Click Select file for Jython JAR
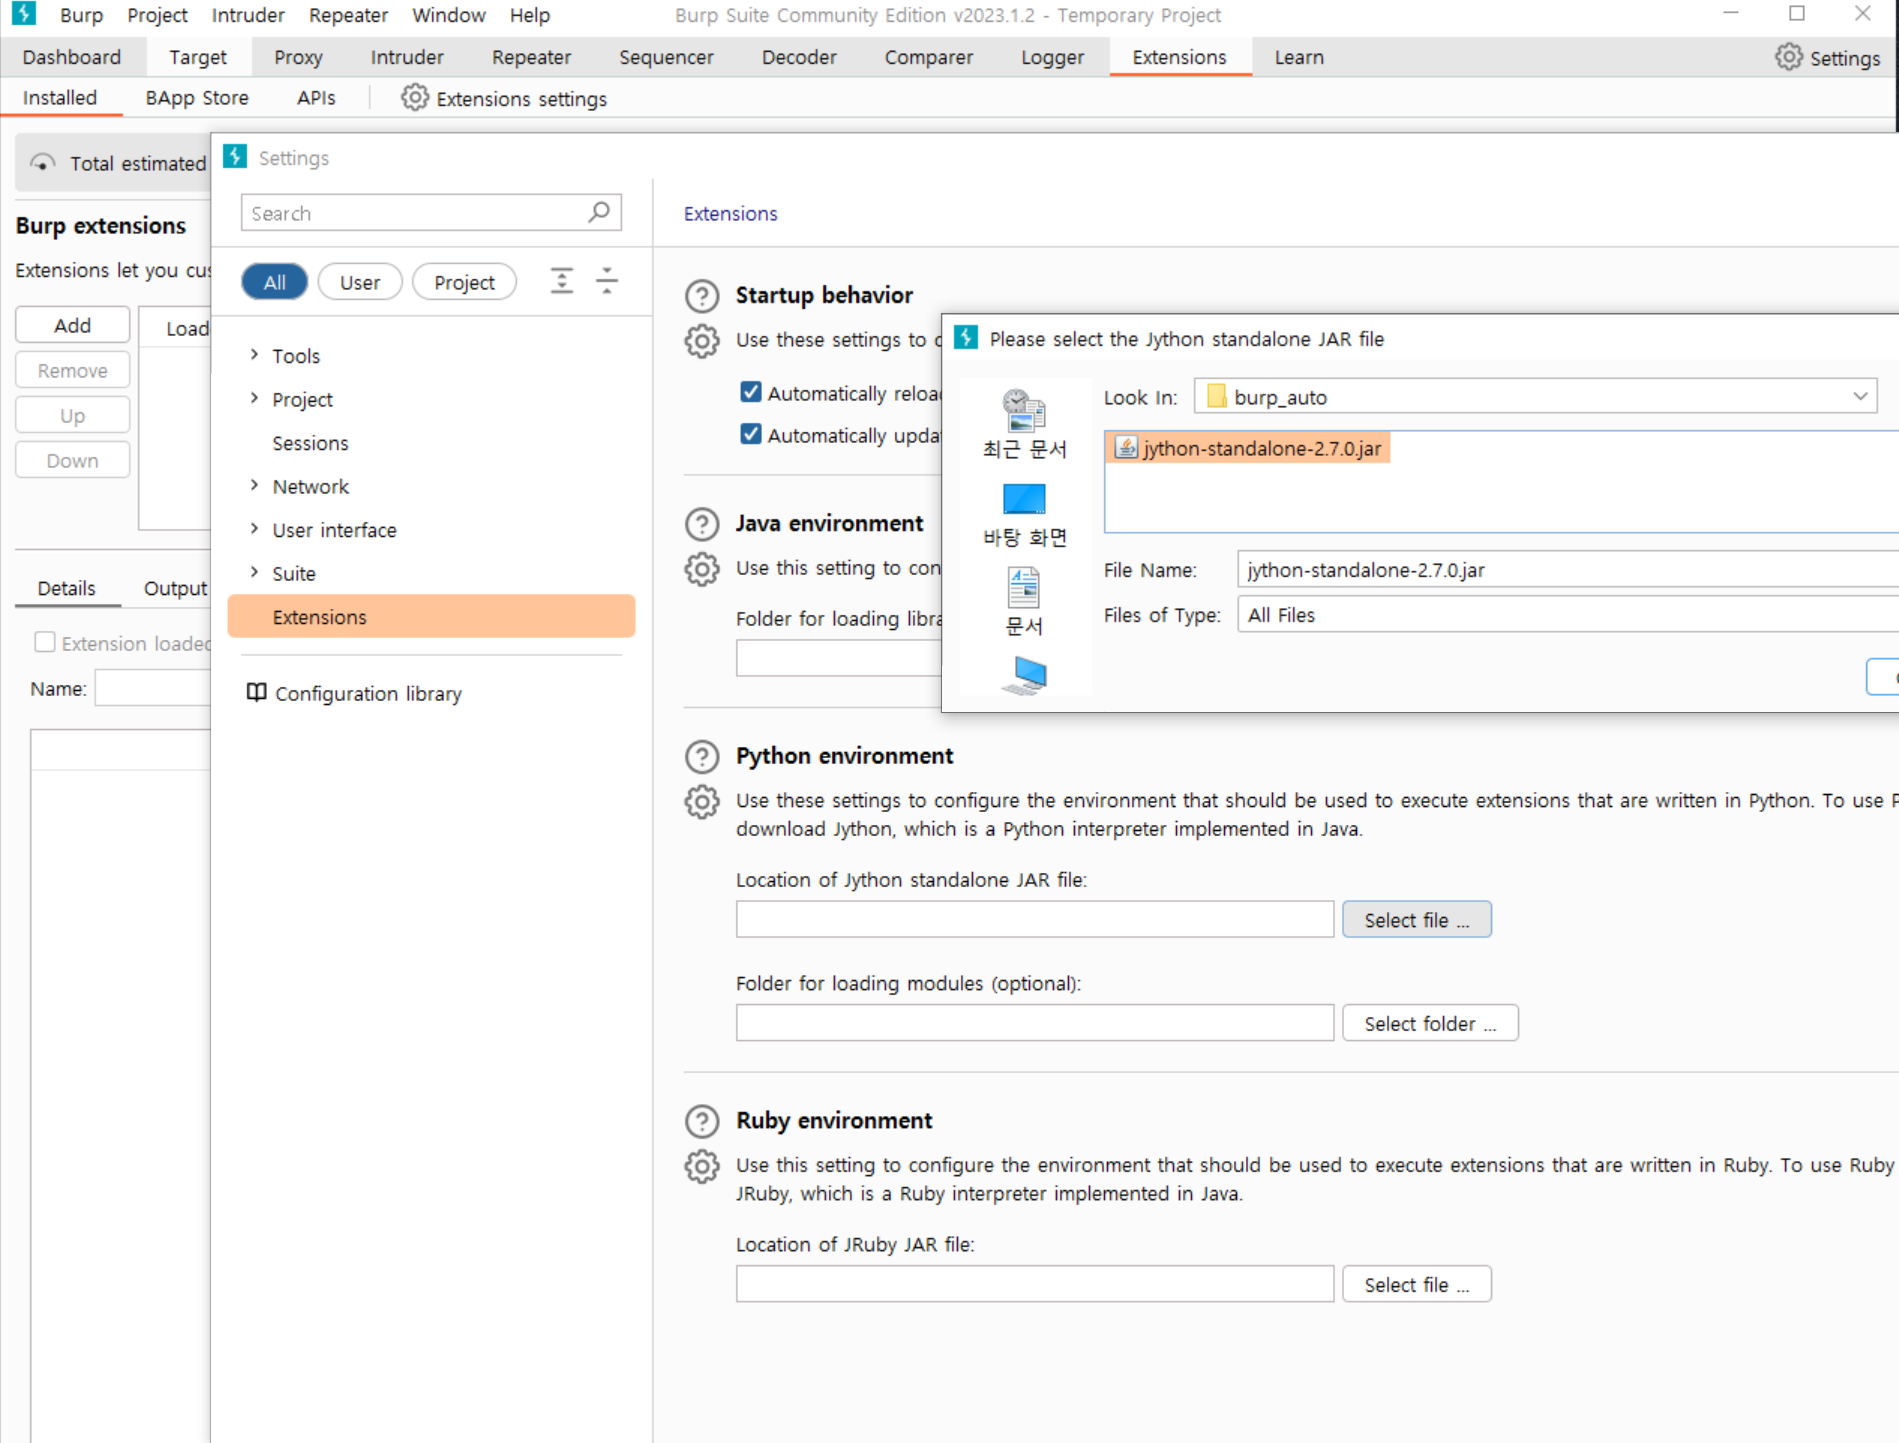The image size is (1899, 1443). click(1416, 919)
